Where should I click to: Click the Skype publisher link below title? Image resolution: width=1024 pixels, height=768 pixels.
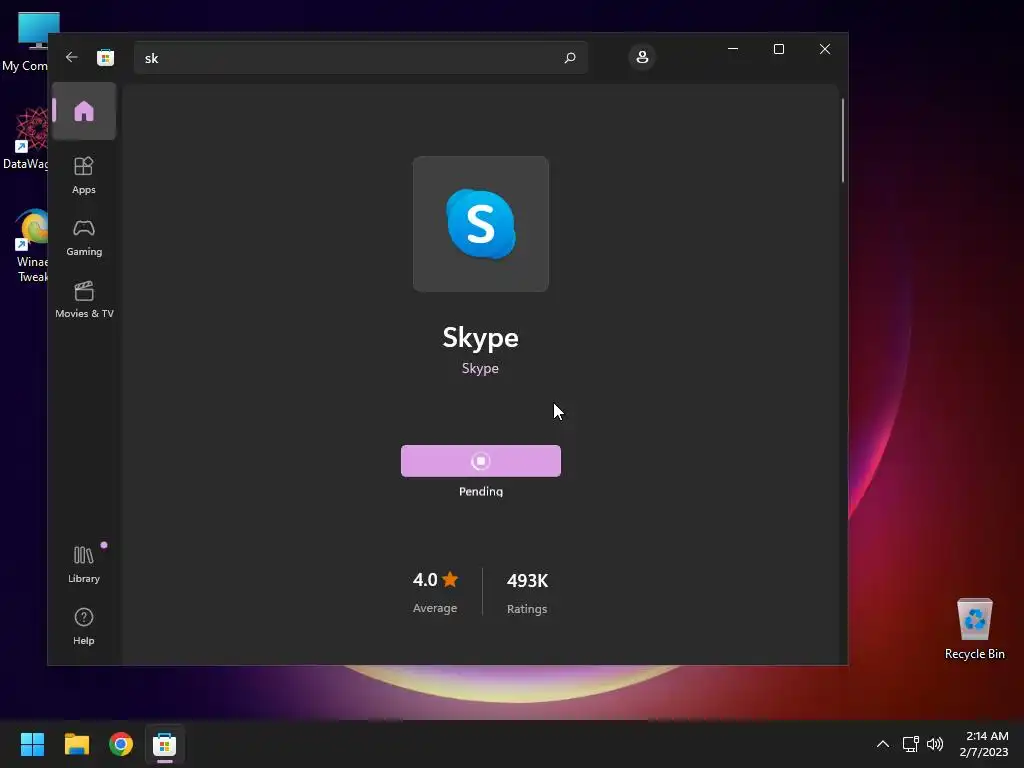pos(480,368)
